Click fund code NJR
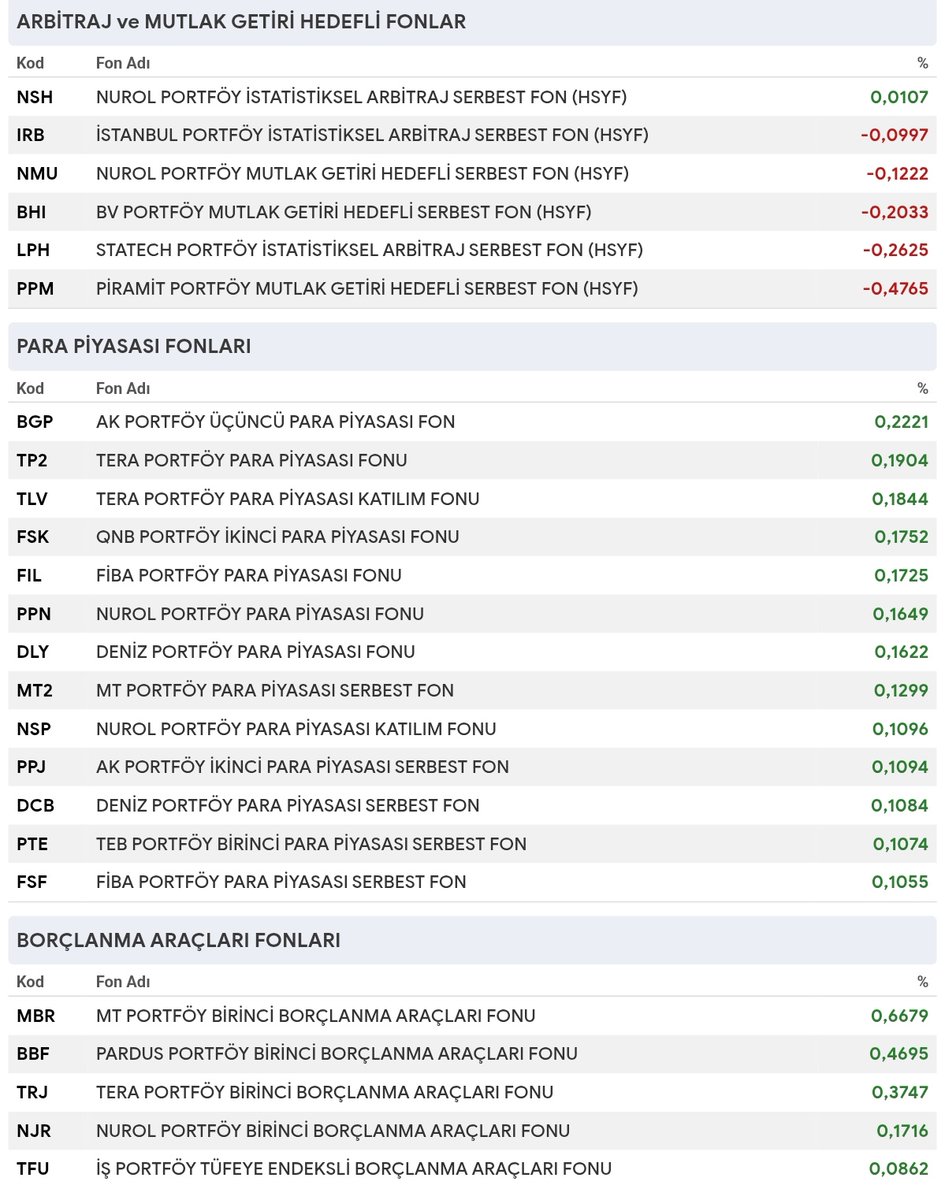 [x=34, y=1131]
